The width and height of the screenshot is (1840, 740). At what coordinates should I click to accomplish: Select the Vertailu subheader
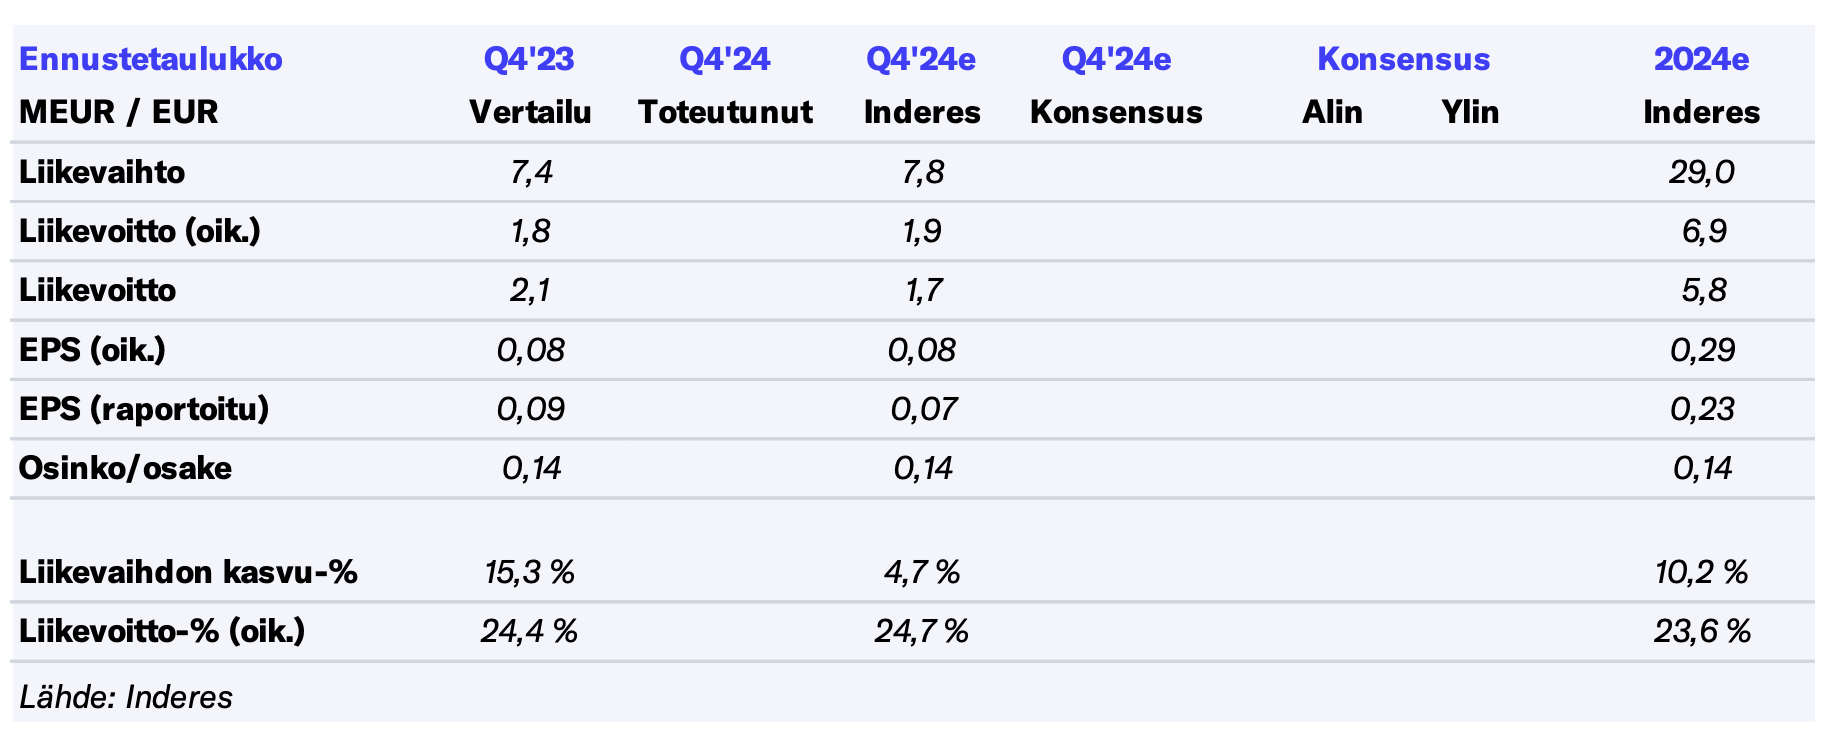tap(530, 112)
